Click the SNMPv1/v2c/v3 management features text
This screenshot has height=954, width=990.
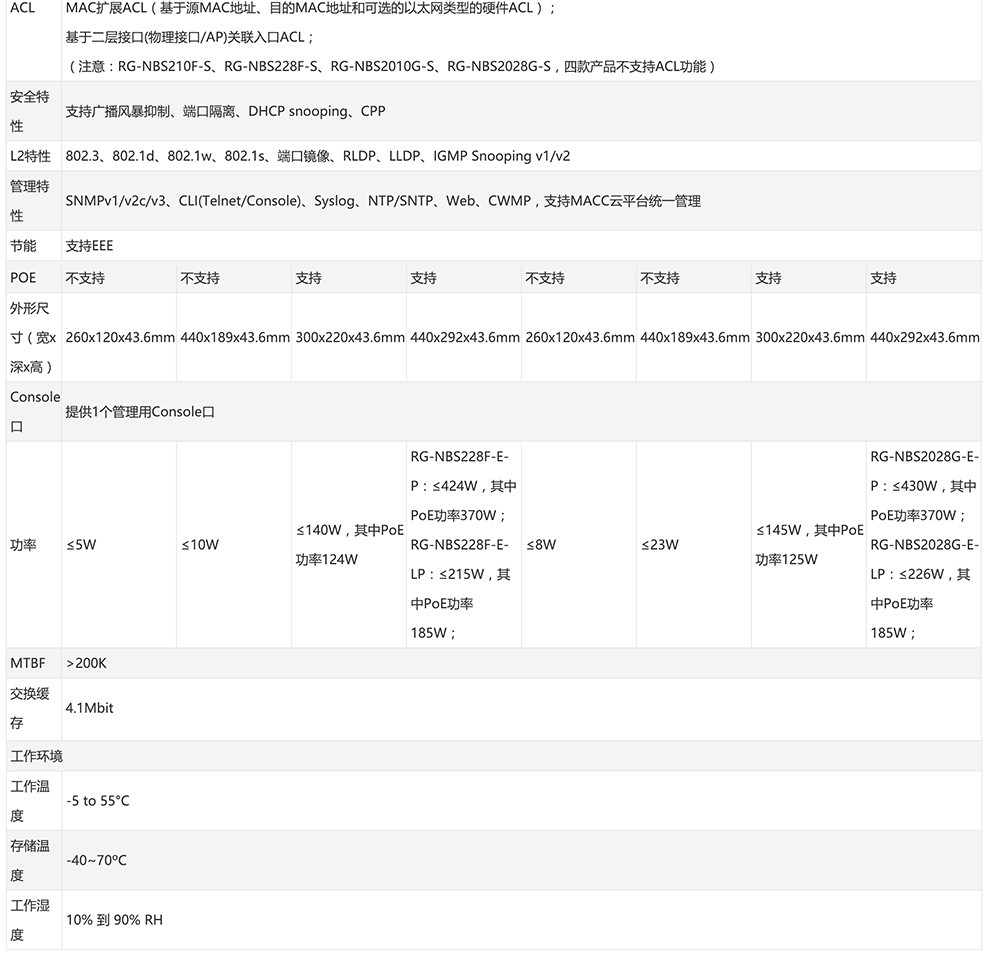383,201
